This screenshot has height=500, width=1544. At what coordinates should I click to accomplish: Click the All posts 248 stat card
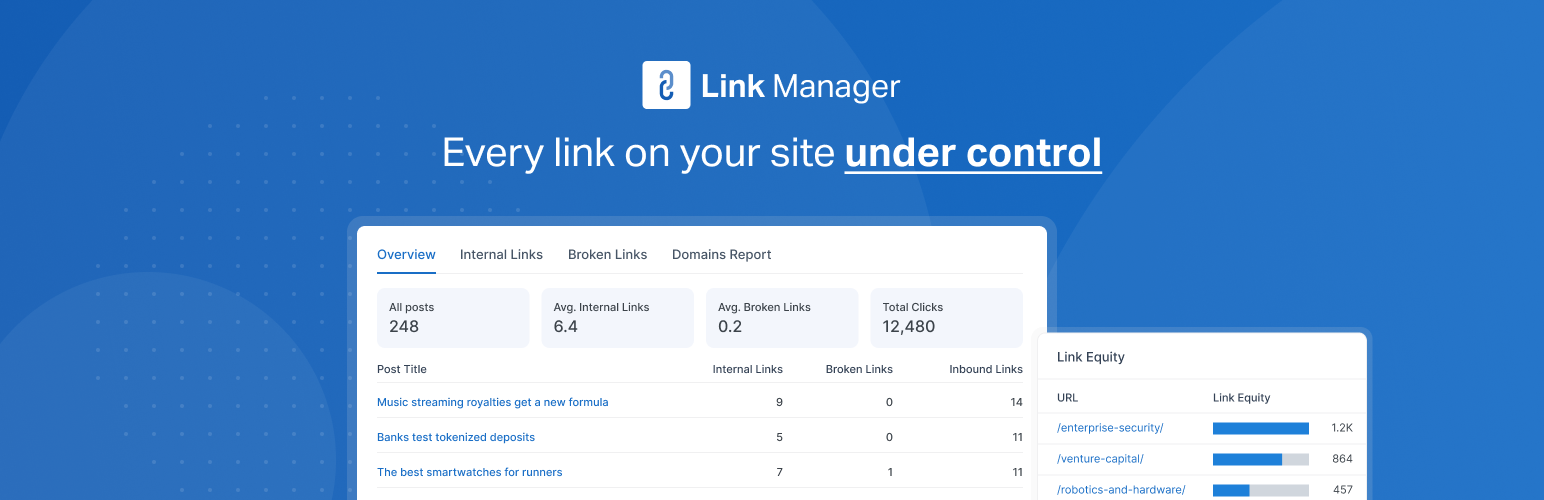click(x=453, y=318)
